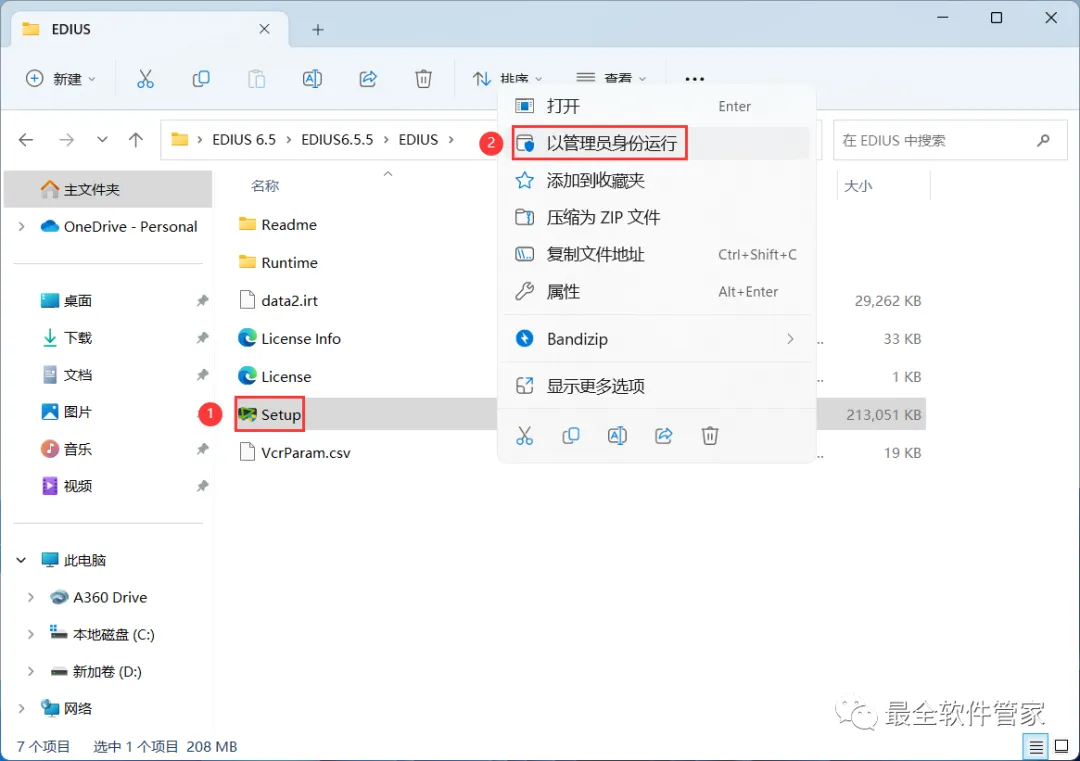Open the Bandizip submenu
This screenshot has width=1080, height=761.
point(657,339)
